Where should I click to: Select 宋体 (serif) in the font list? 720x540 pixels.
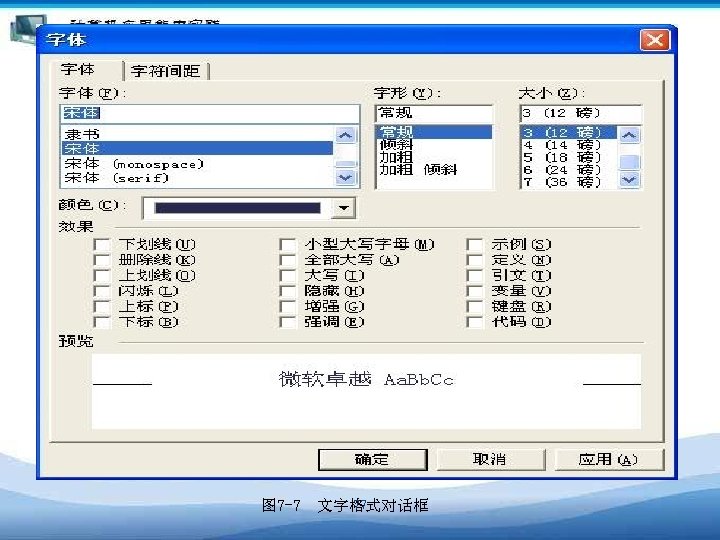coord(197,177)
